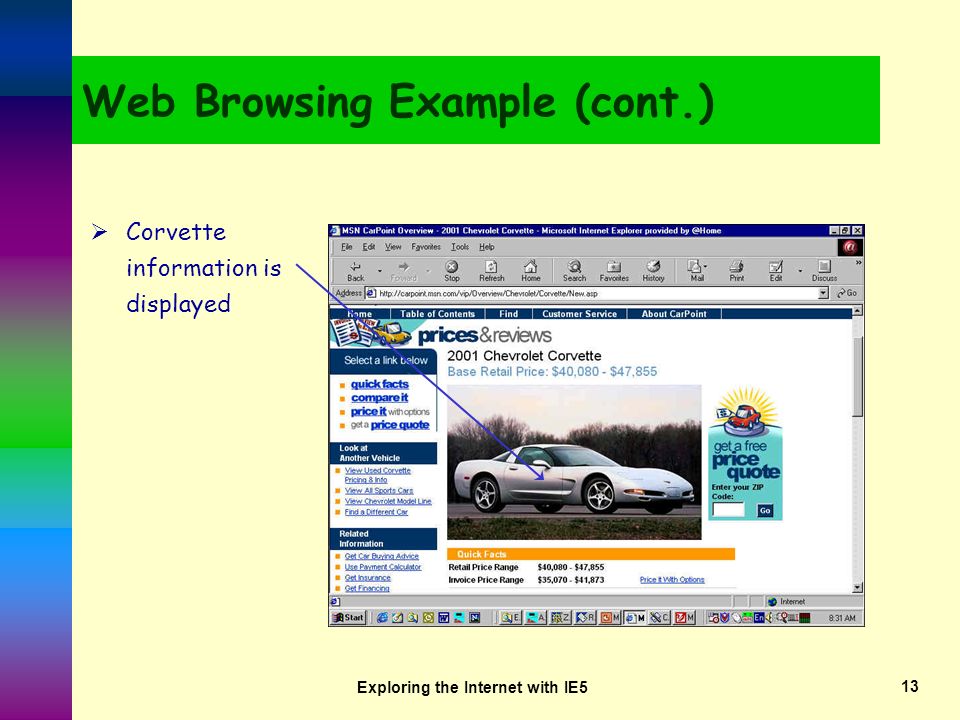
Task: Open the Use Payment Calculator link
Action: 383,567
